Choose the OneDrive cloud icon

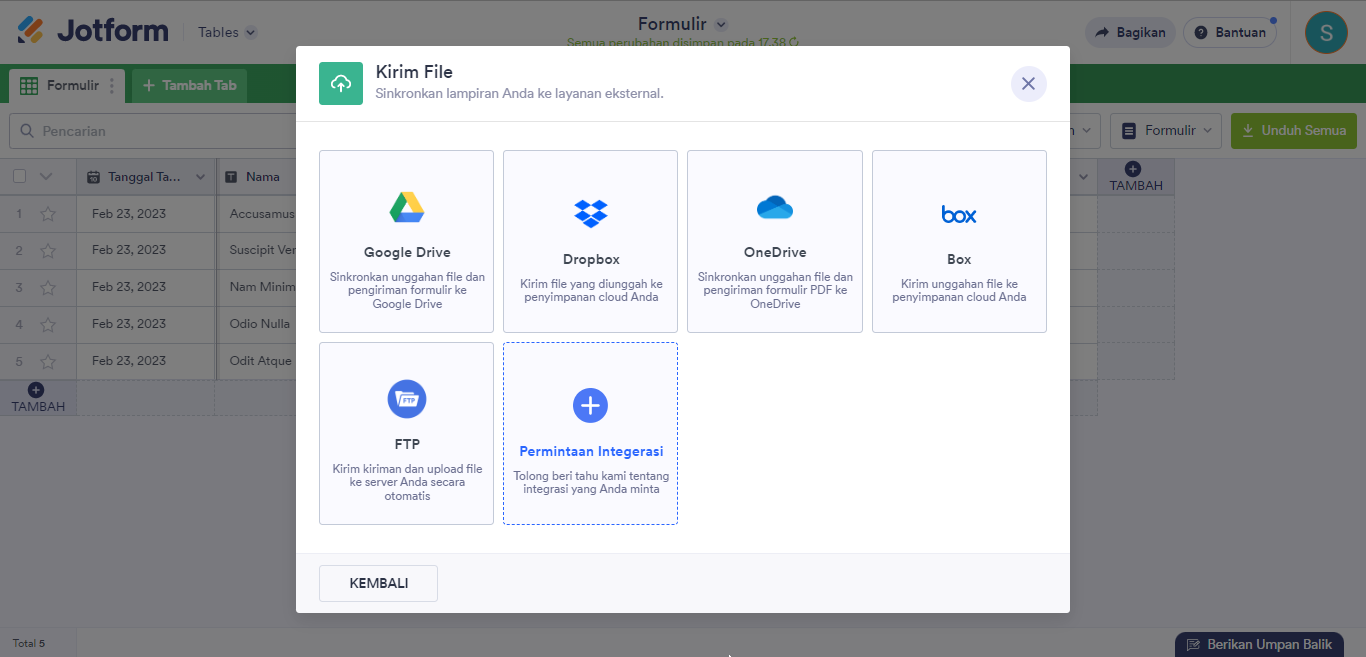(x=774, y=207)
